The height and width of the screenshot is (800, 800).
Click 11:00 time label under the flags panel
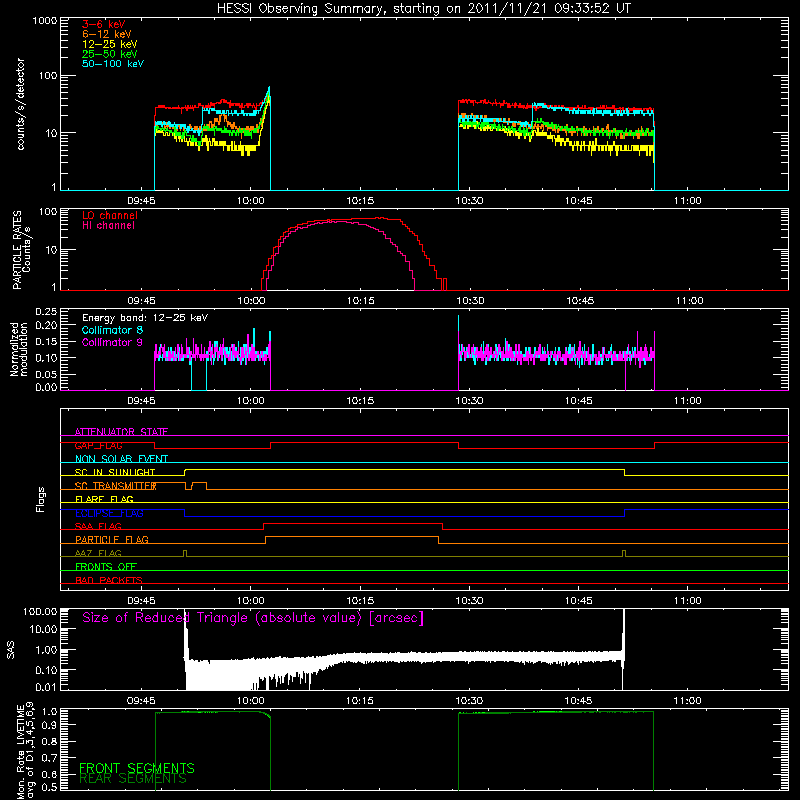click(x=687, y=601)
